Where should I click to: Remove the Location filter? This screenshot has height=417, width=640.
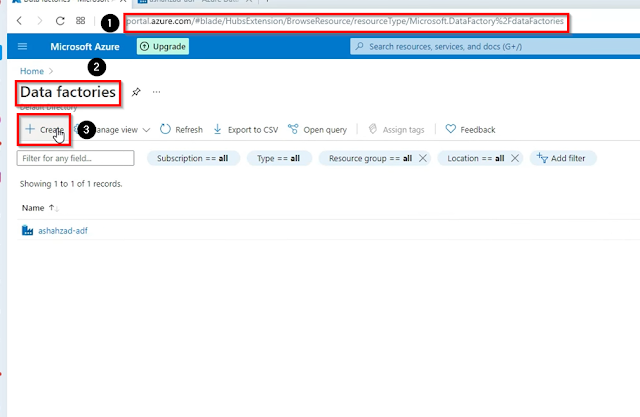click(x=515, y=158)
